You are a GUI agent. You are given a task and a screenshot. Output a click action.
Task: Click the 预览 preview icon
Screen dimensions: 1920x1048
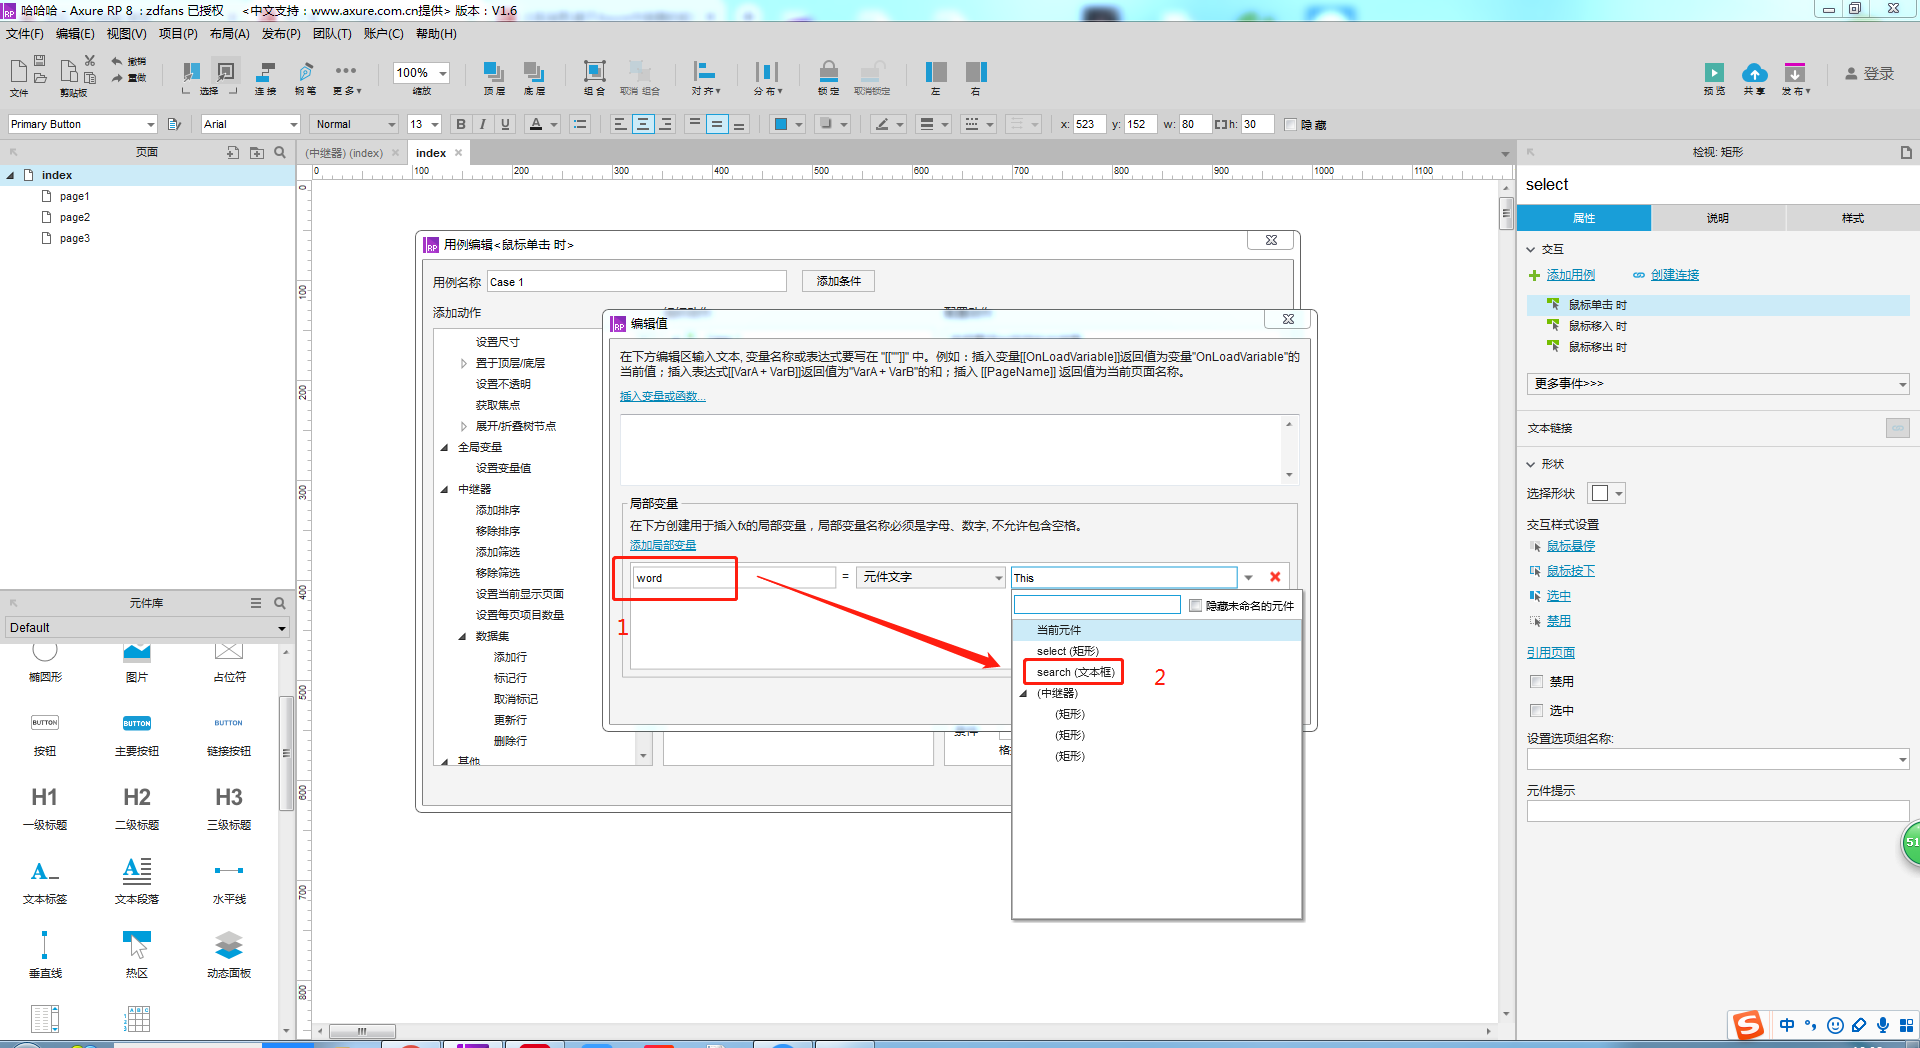(x=1714, y=72)
